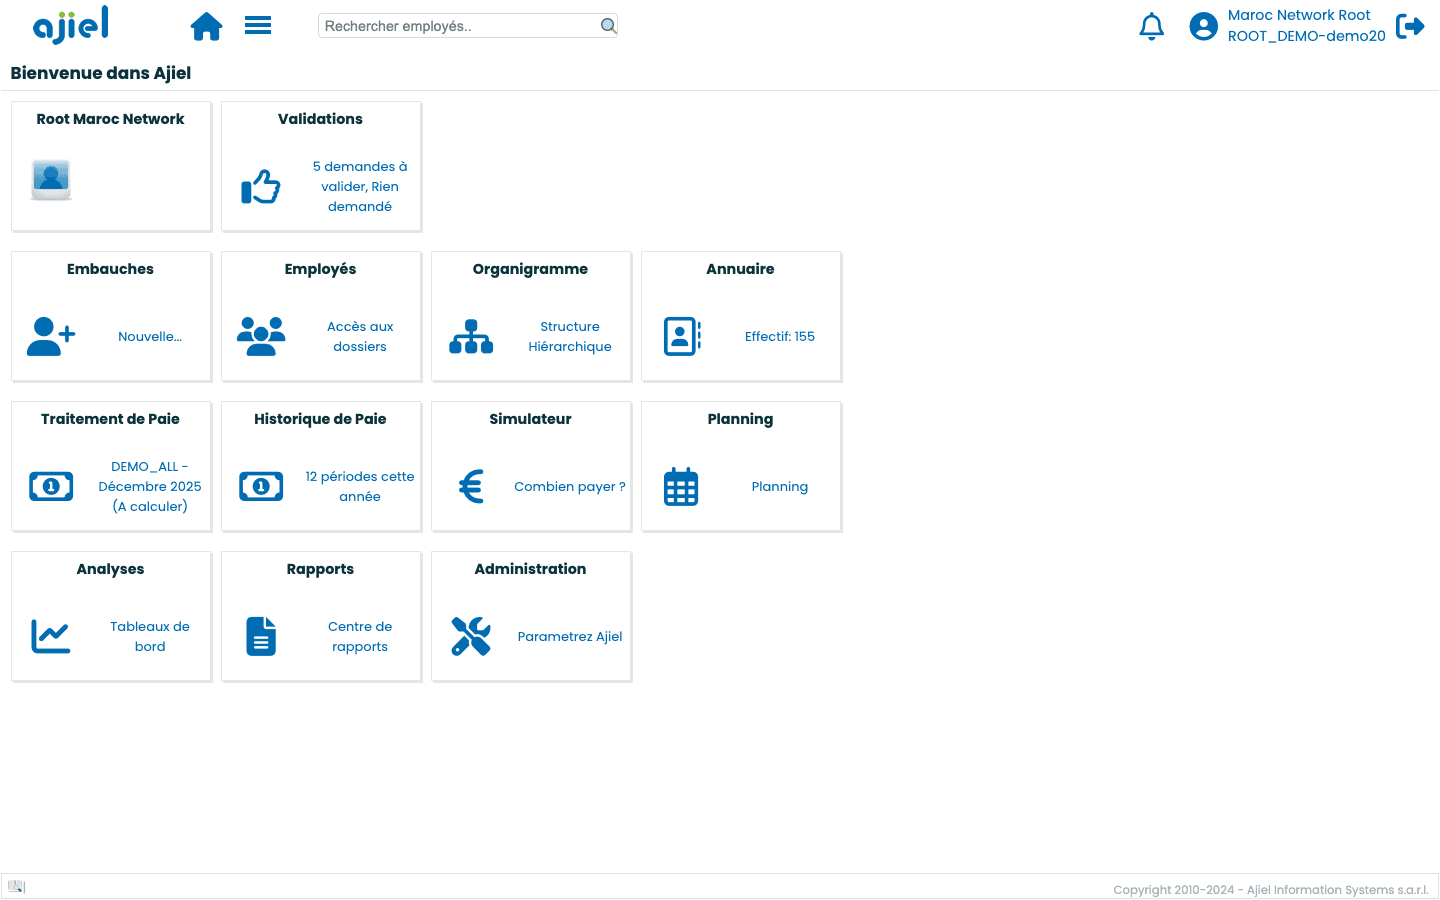
Task: Click Root Maroc Network profile thumbnail
Action: [51, 180]
